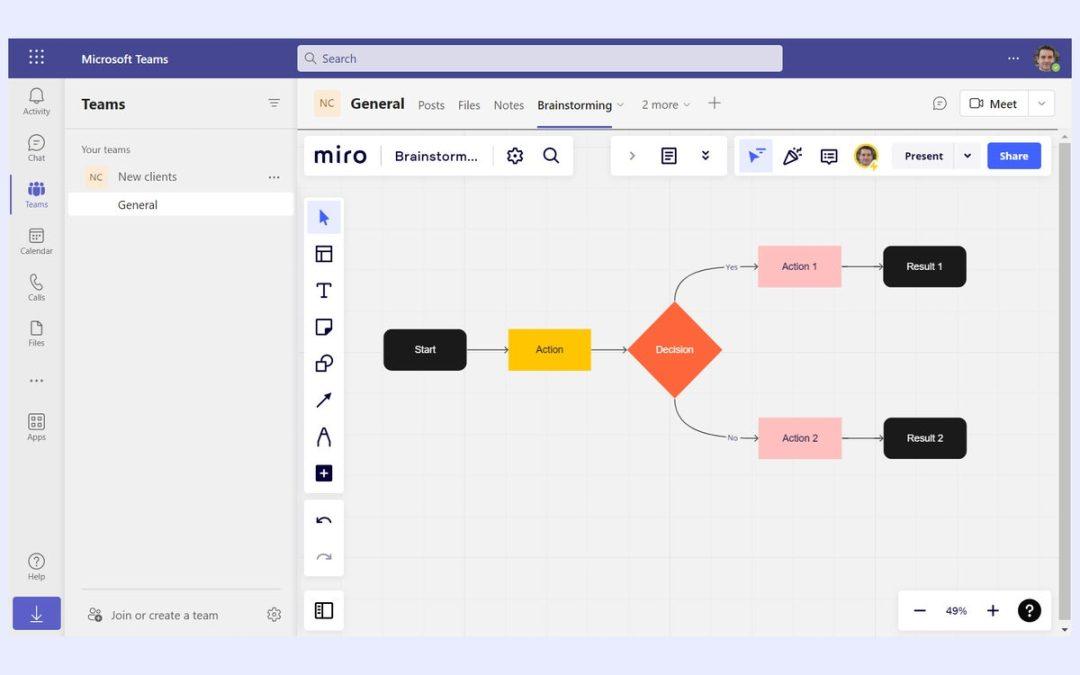Screen dimensions: 1080x675
Task: Open Chat in the Teams sidebar
Action: pyautogui.click(x=37, y=147)
